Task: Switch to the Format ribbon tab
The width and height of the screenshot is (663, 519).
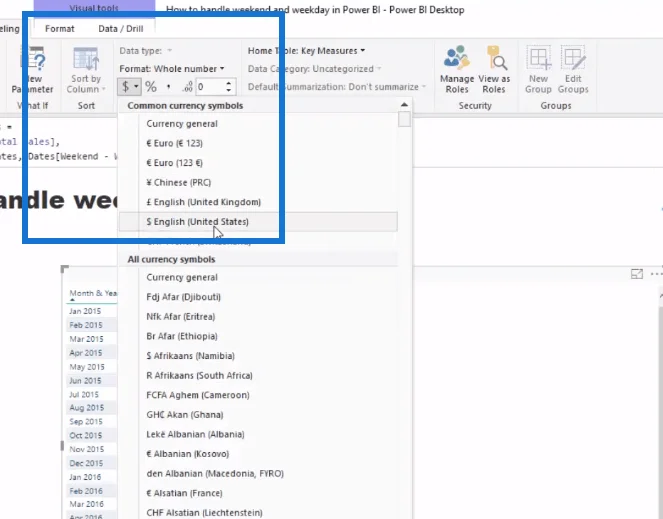Action: tap(60, 28)
